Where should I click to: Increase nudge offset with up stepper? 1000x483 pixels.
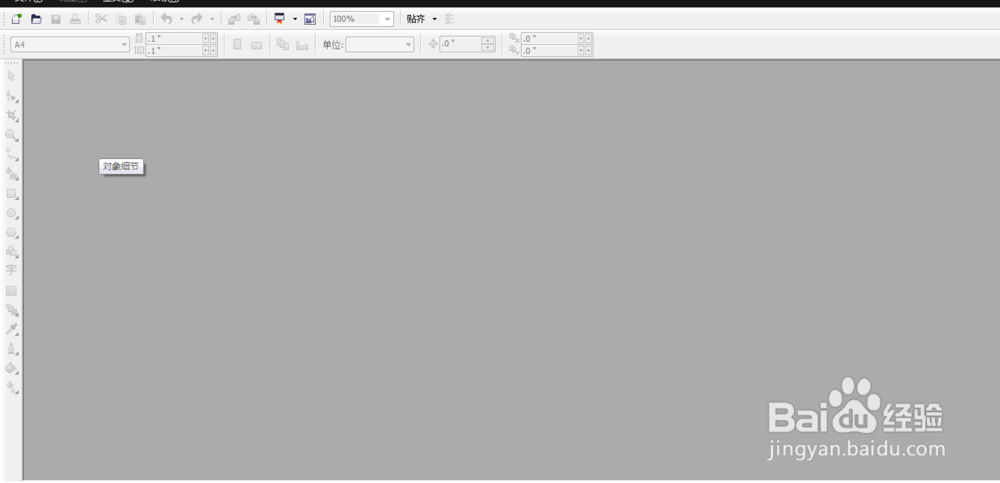coord(488,41)
